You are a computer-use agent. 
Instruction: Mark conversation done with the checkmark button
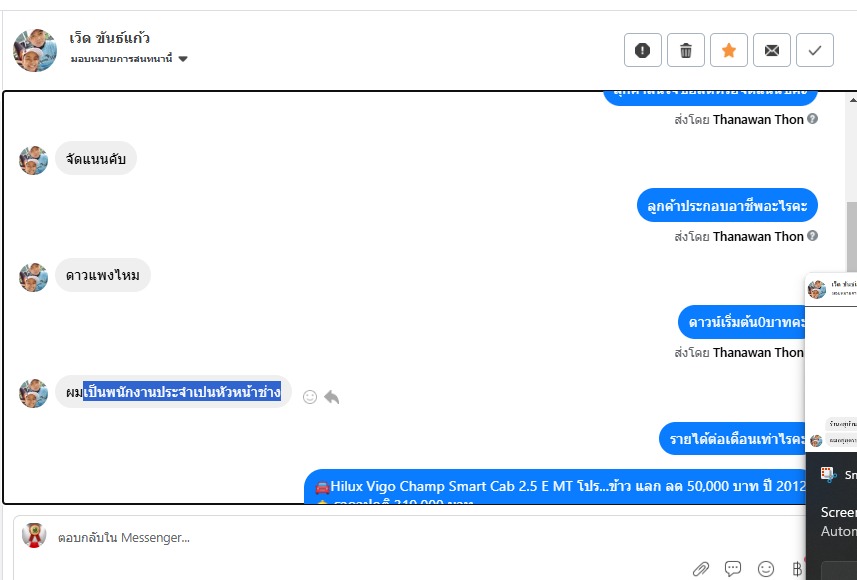(x=815, y=50)
